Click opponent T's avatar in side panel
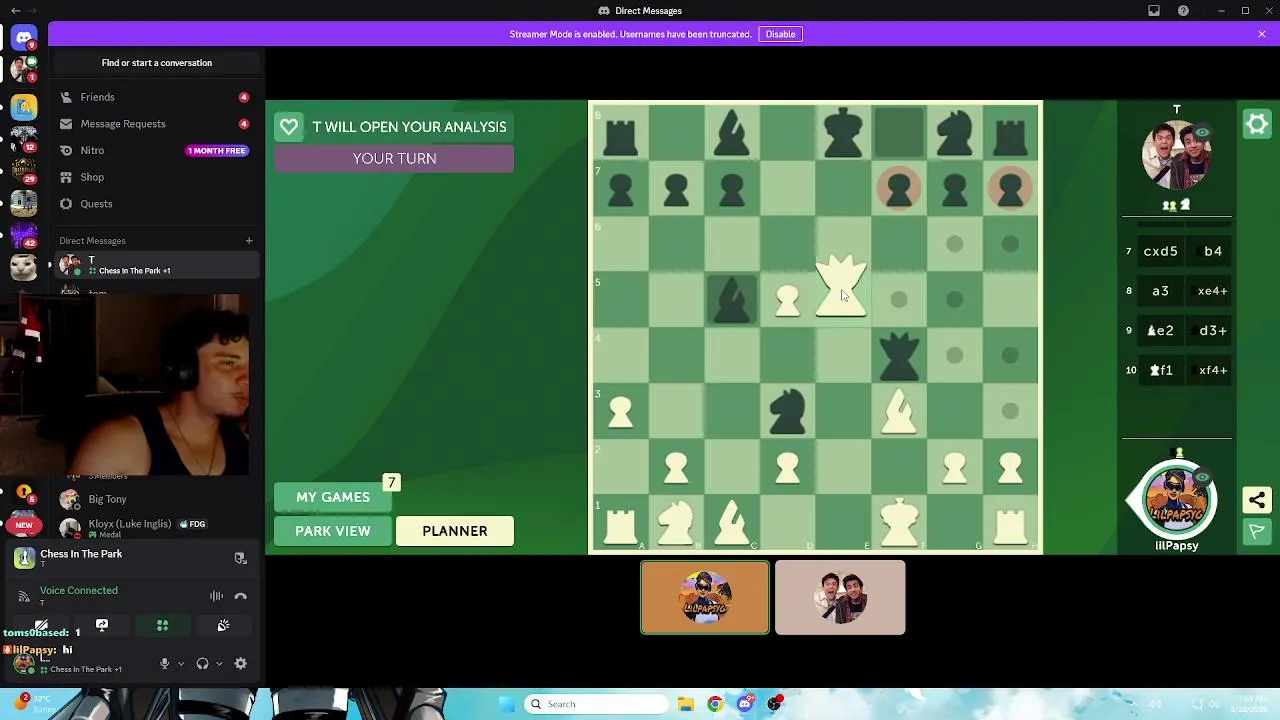1280x720 pixels. click(1176, 155)
